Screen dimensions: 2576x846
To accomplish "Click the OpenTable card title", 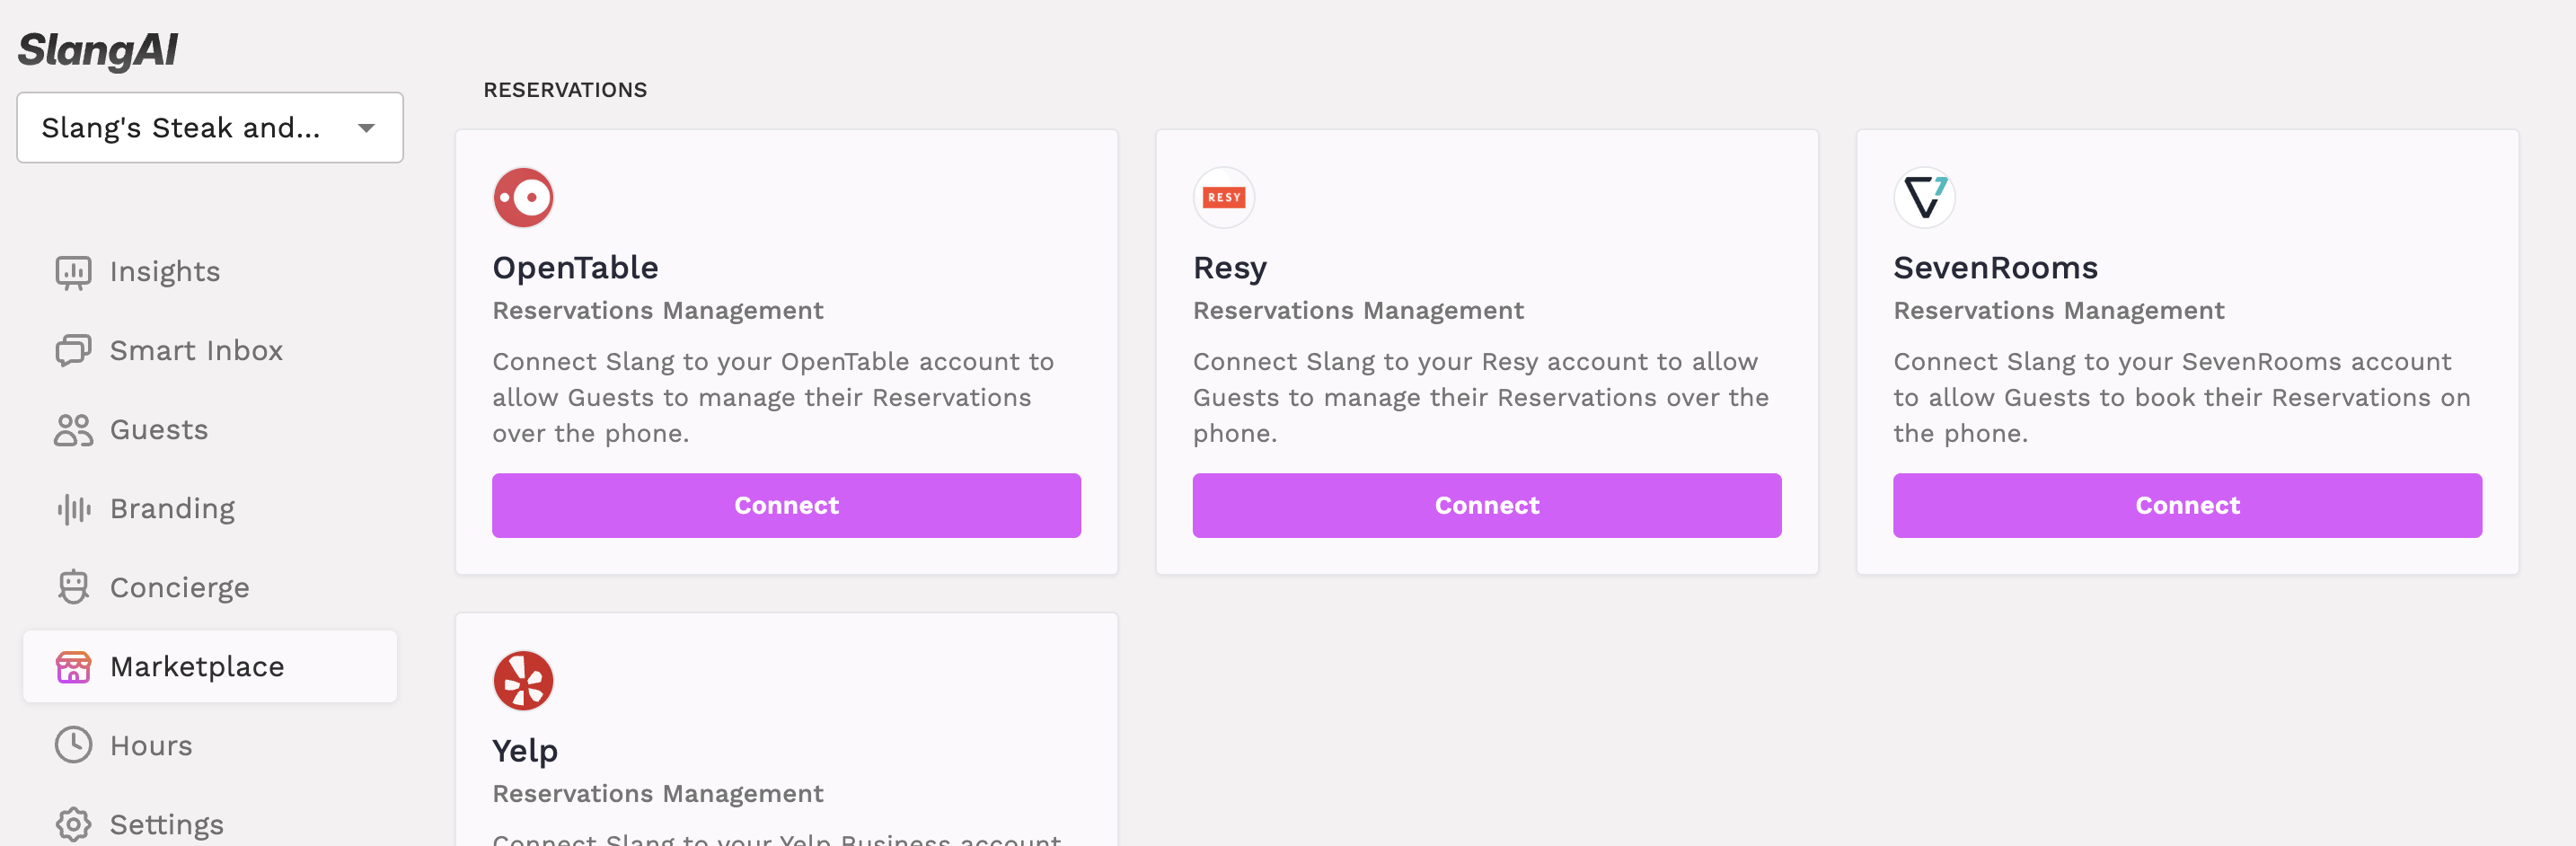I will pos(575,268).
